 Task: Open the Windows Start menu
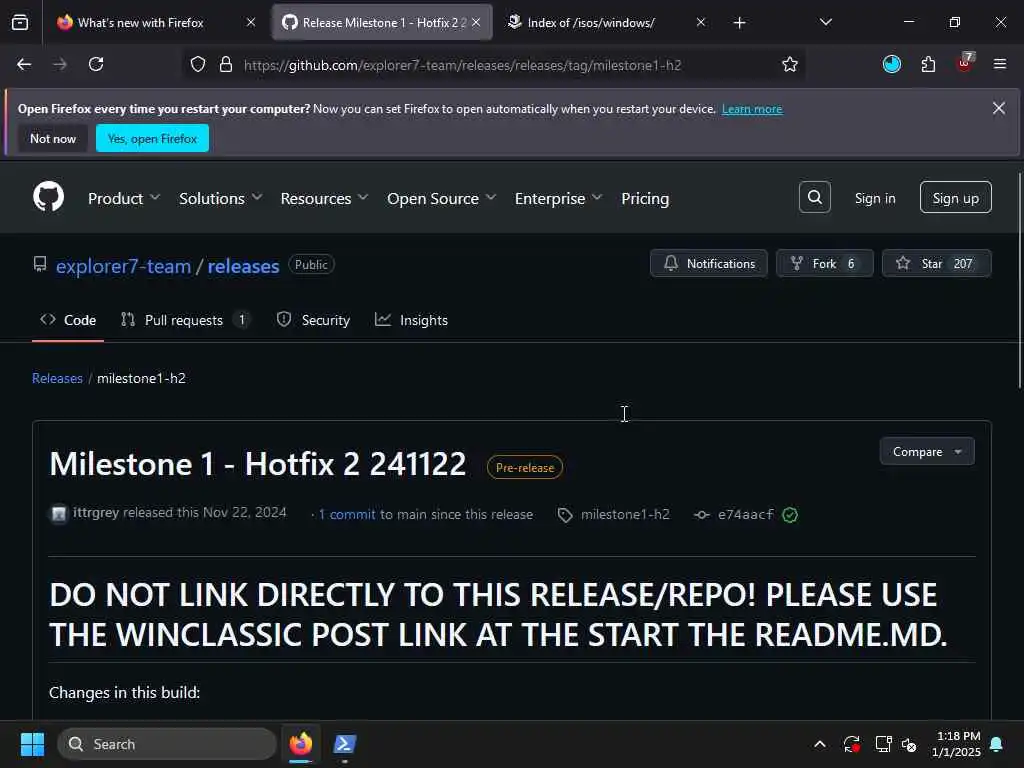point(32,744)
